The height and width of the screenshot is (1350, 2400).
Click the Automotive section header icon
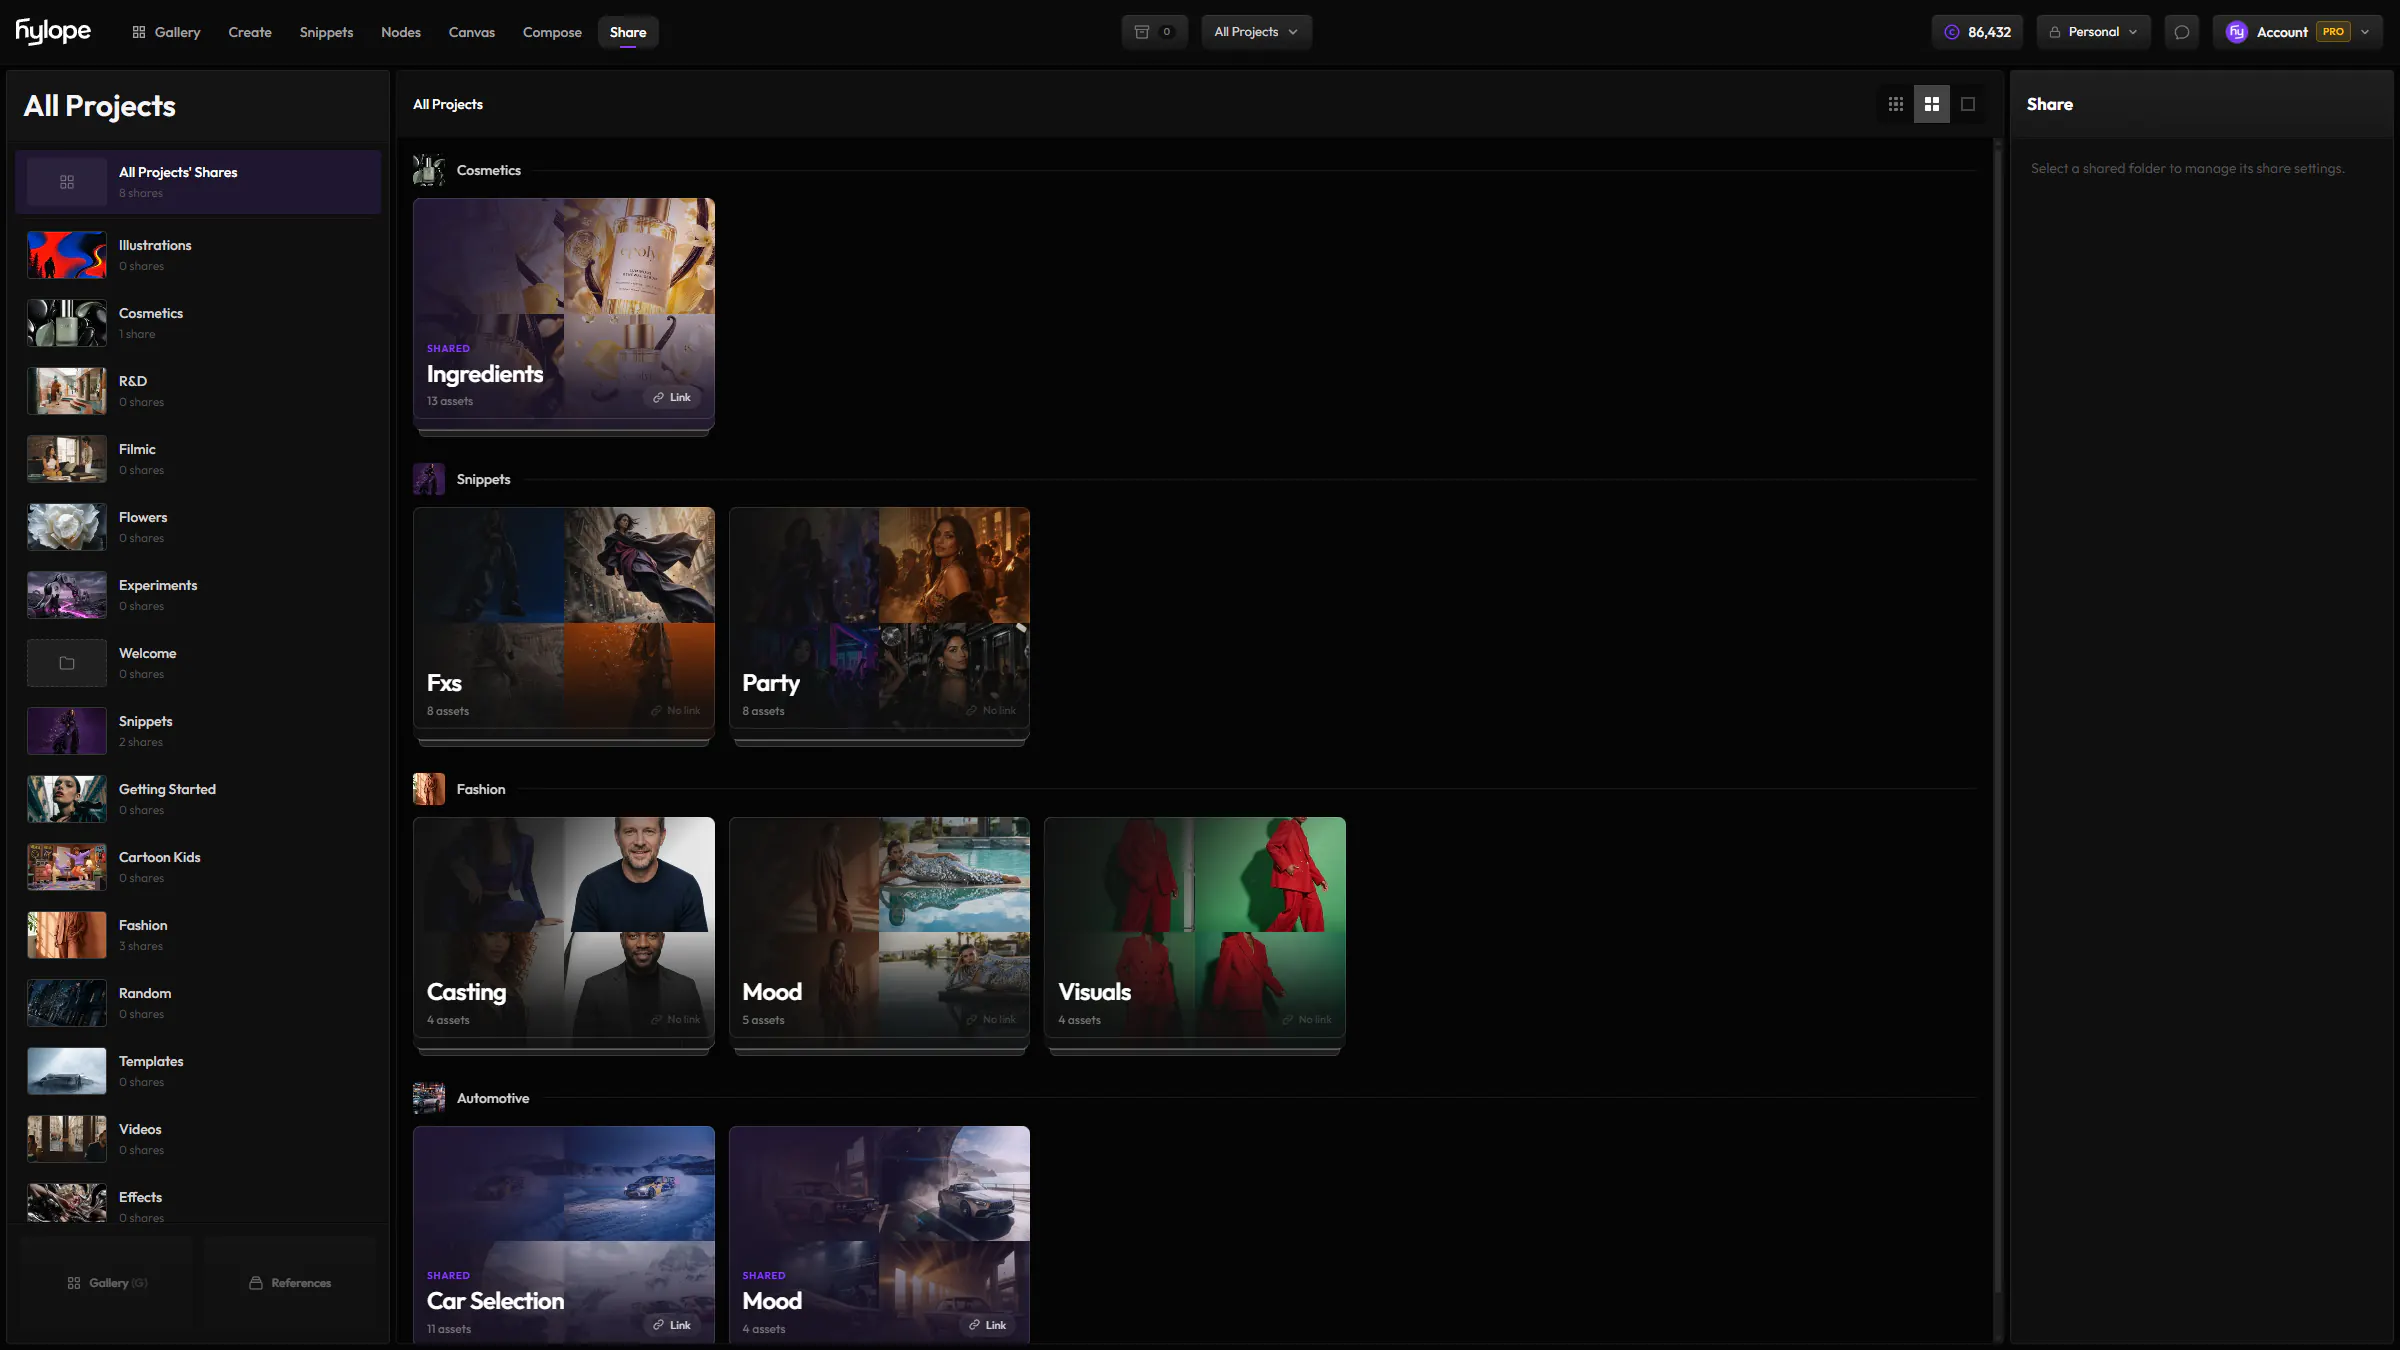click(429, 1098)
